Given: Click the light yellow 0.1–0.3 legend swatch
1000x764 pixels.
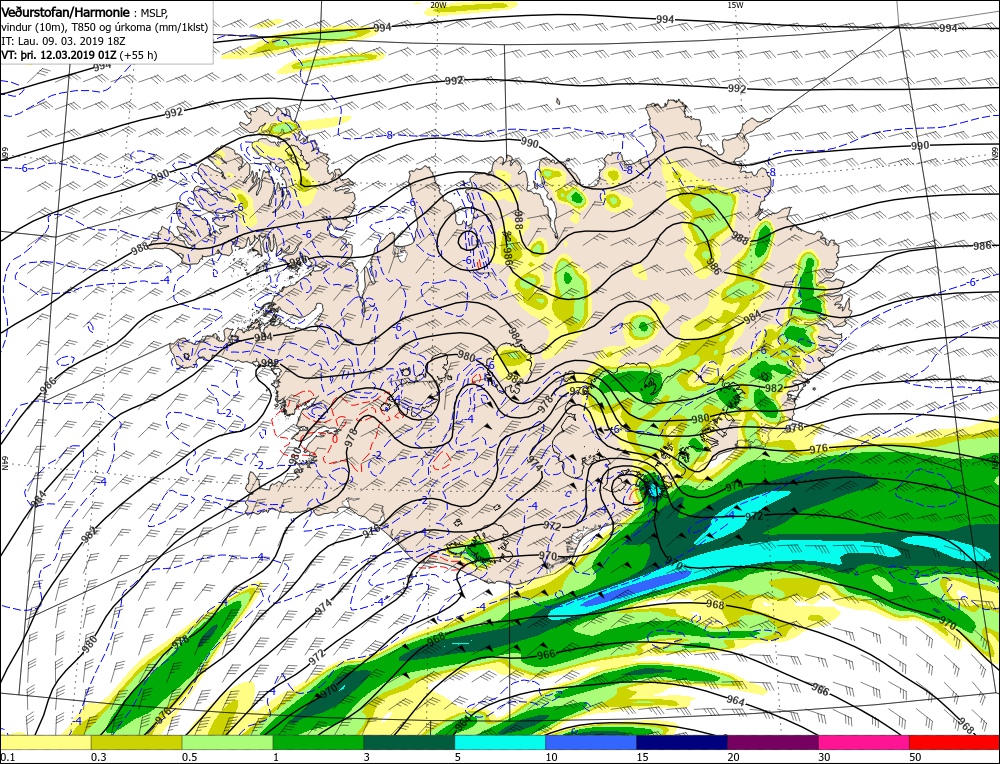Looking at the screenshot, I should (x=45, y=742).
